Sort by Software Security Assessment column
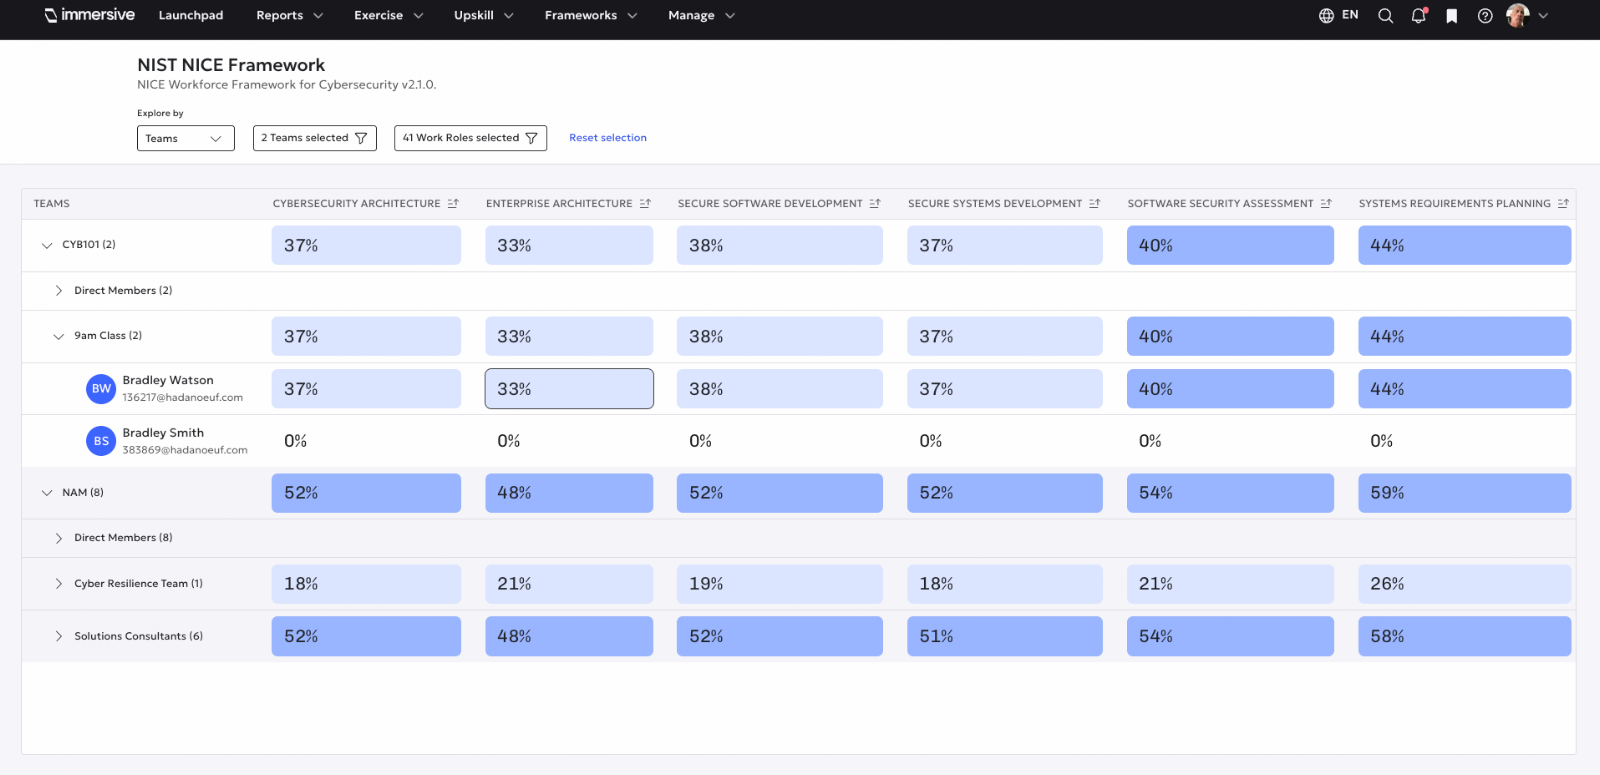The image size is (1600, 775). coord(1326,203)
